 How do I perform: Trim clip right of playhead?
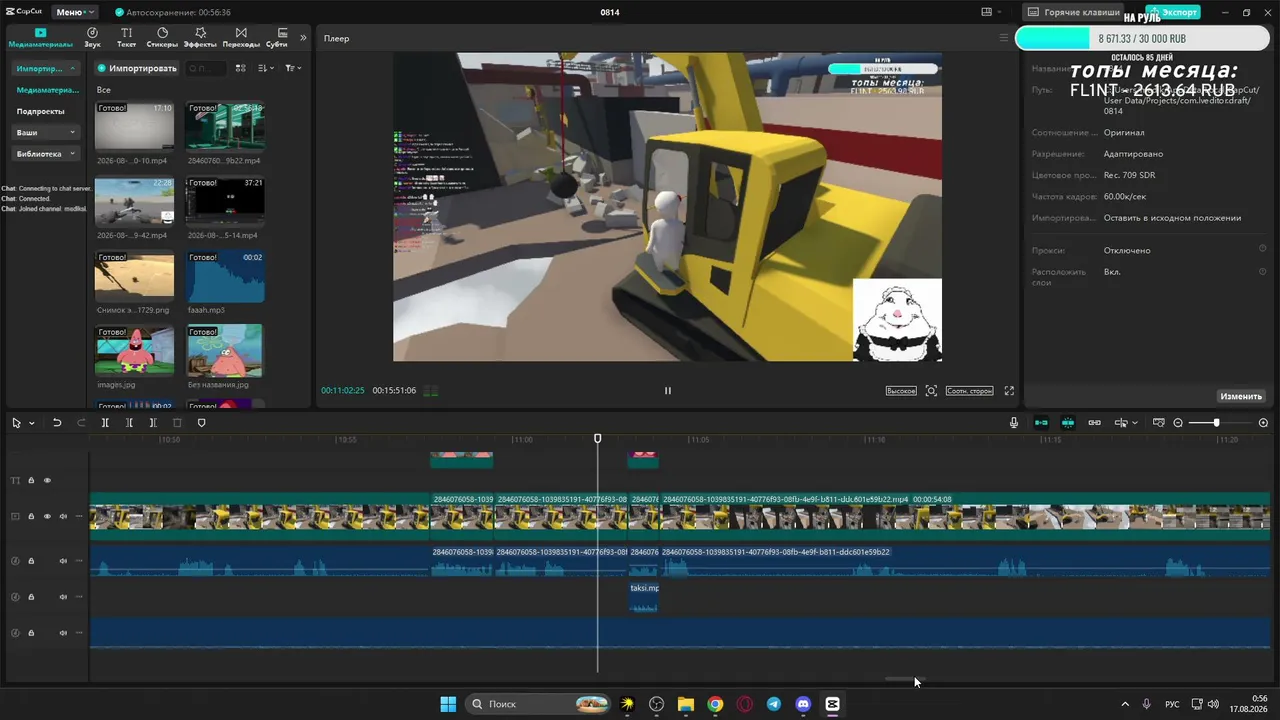tap(153, 423)
